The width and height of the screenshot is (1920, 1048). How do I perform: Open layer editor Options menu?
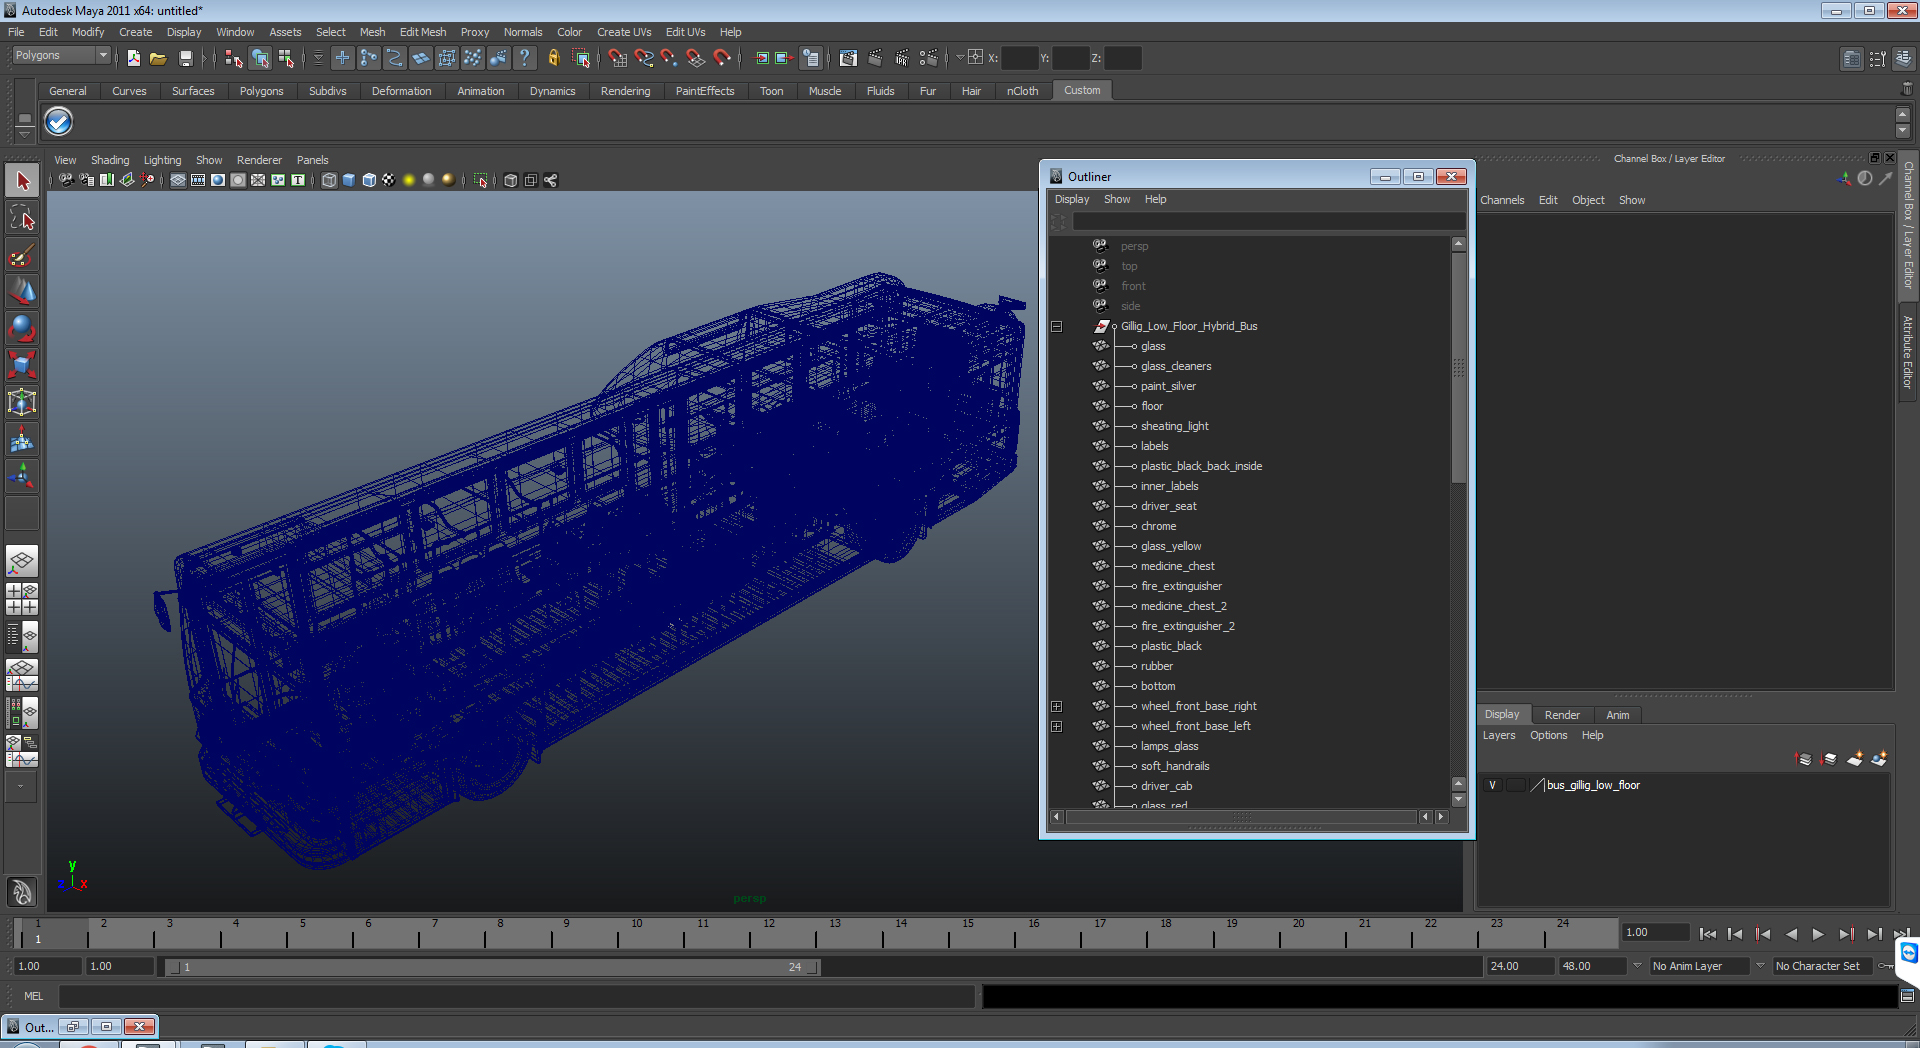point(1548,735)
